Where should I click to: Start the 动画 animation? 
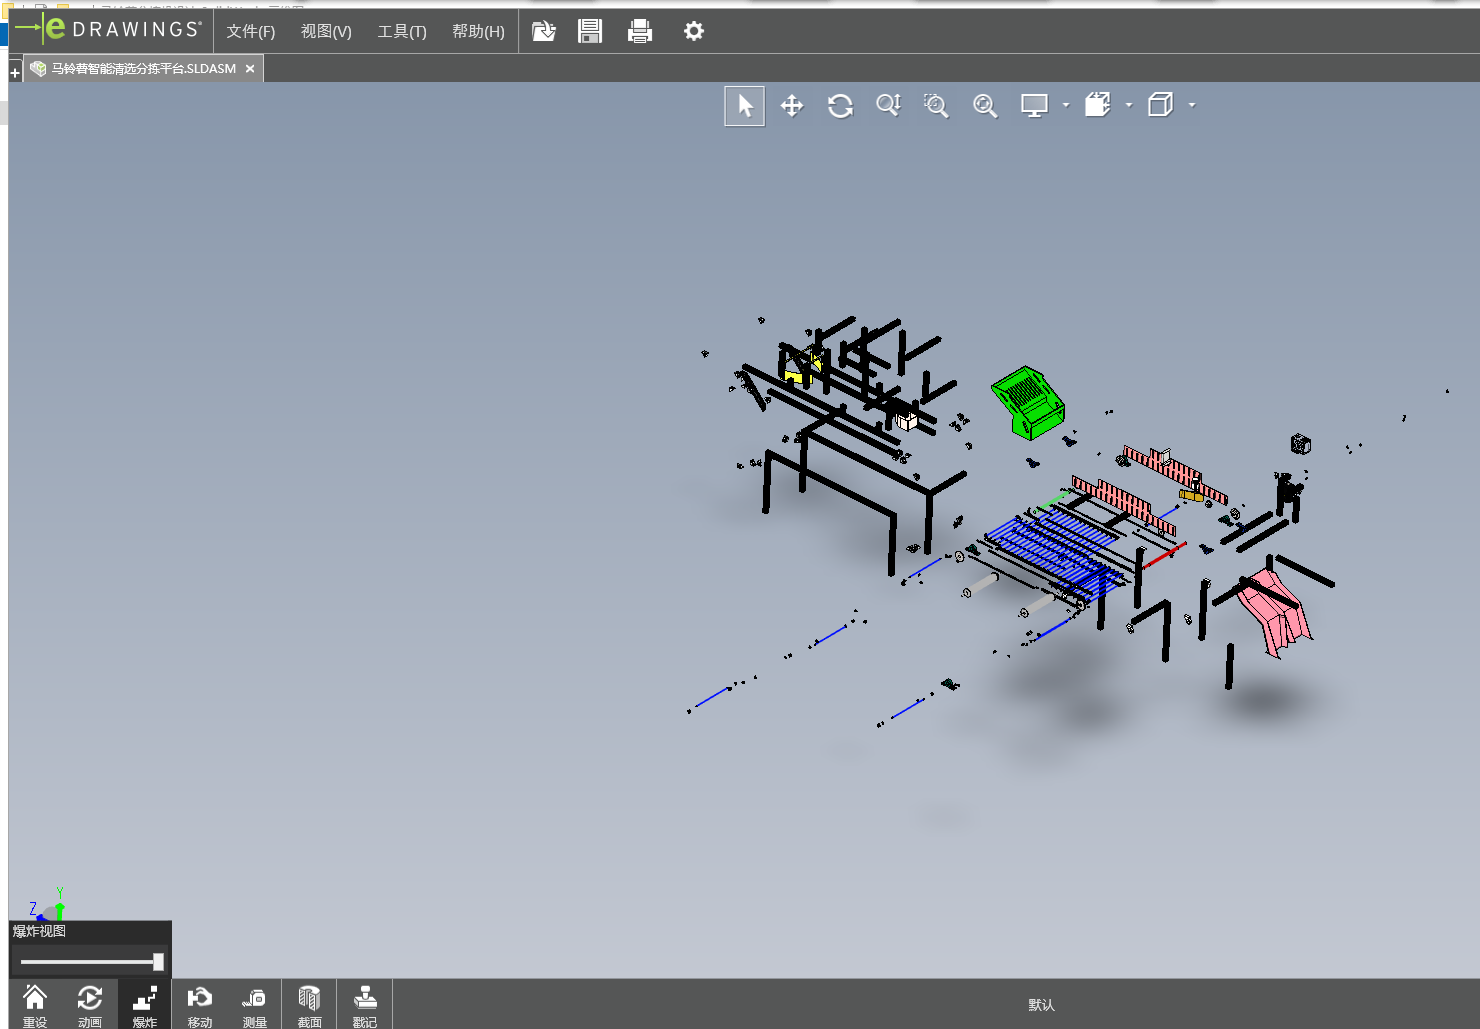pos(90,1005)
